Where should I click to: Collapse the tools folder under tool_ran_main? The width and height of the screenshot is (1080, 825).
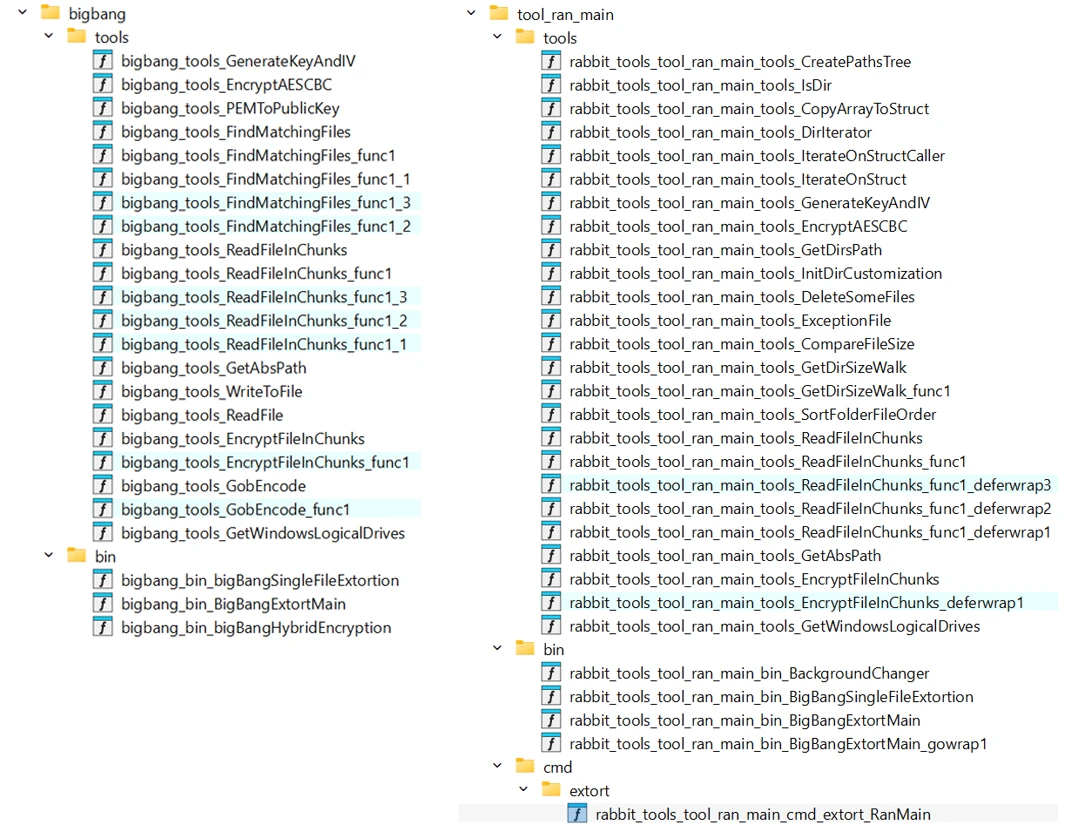(x=497, y=36)
